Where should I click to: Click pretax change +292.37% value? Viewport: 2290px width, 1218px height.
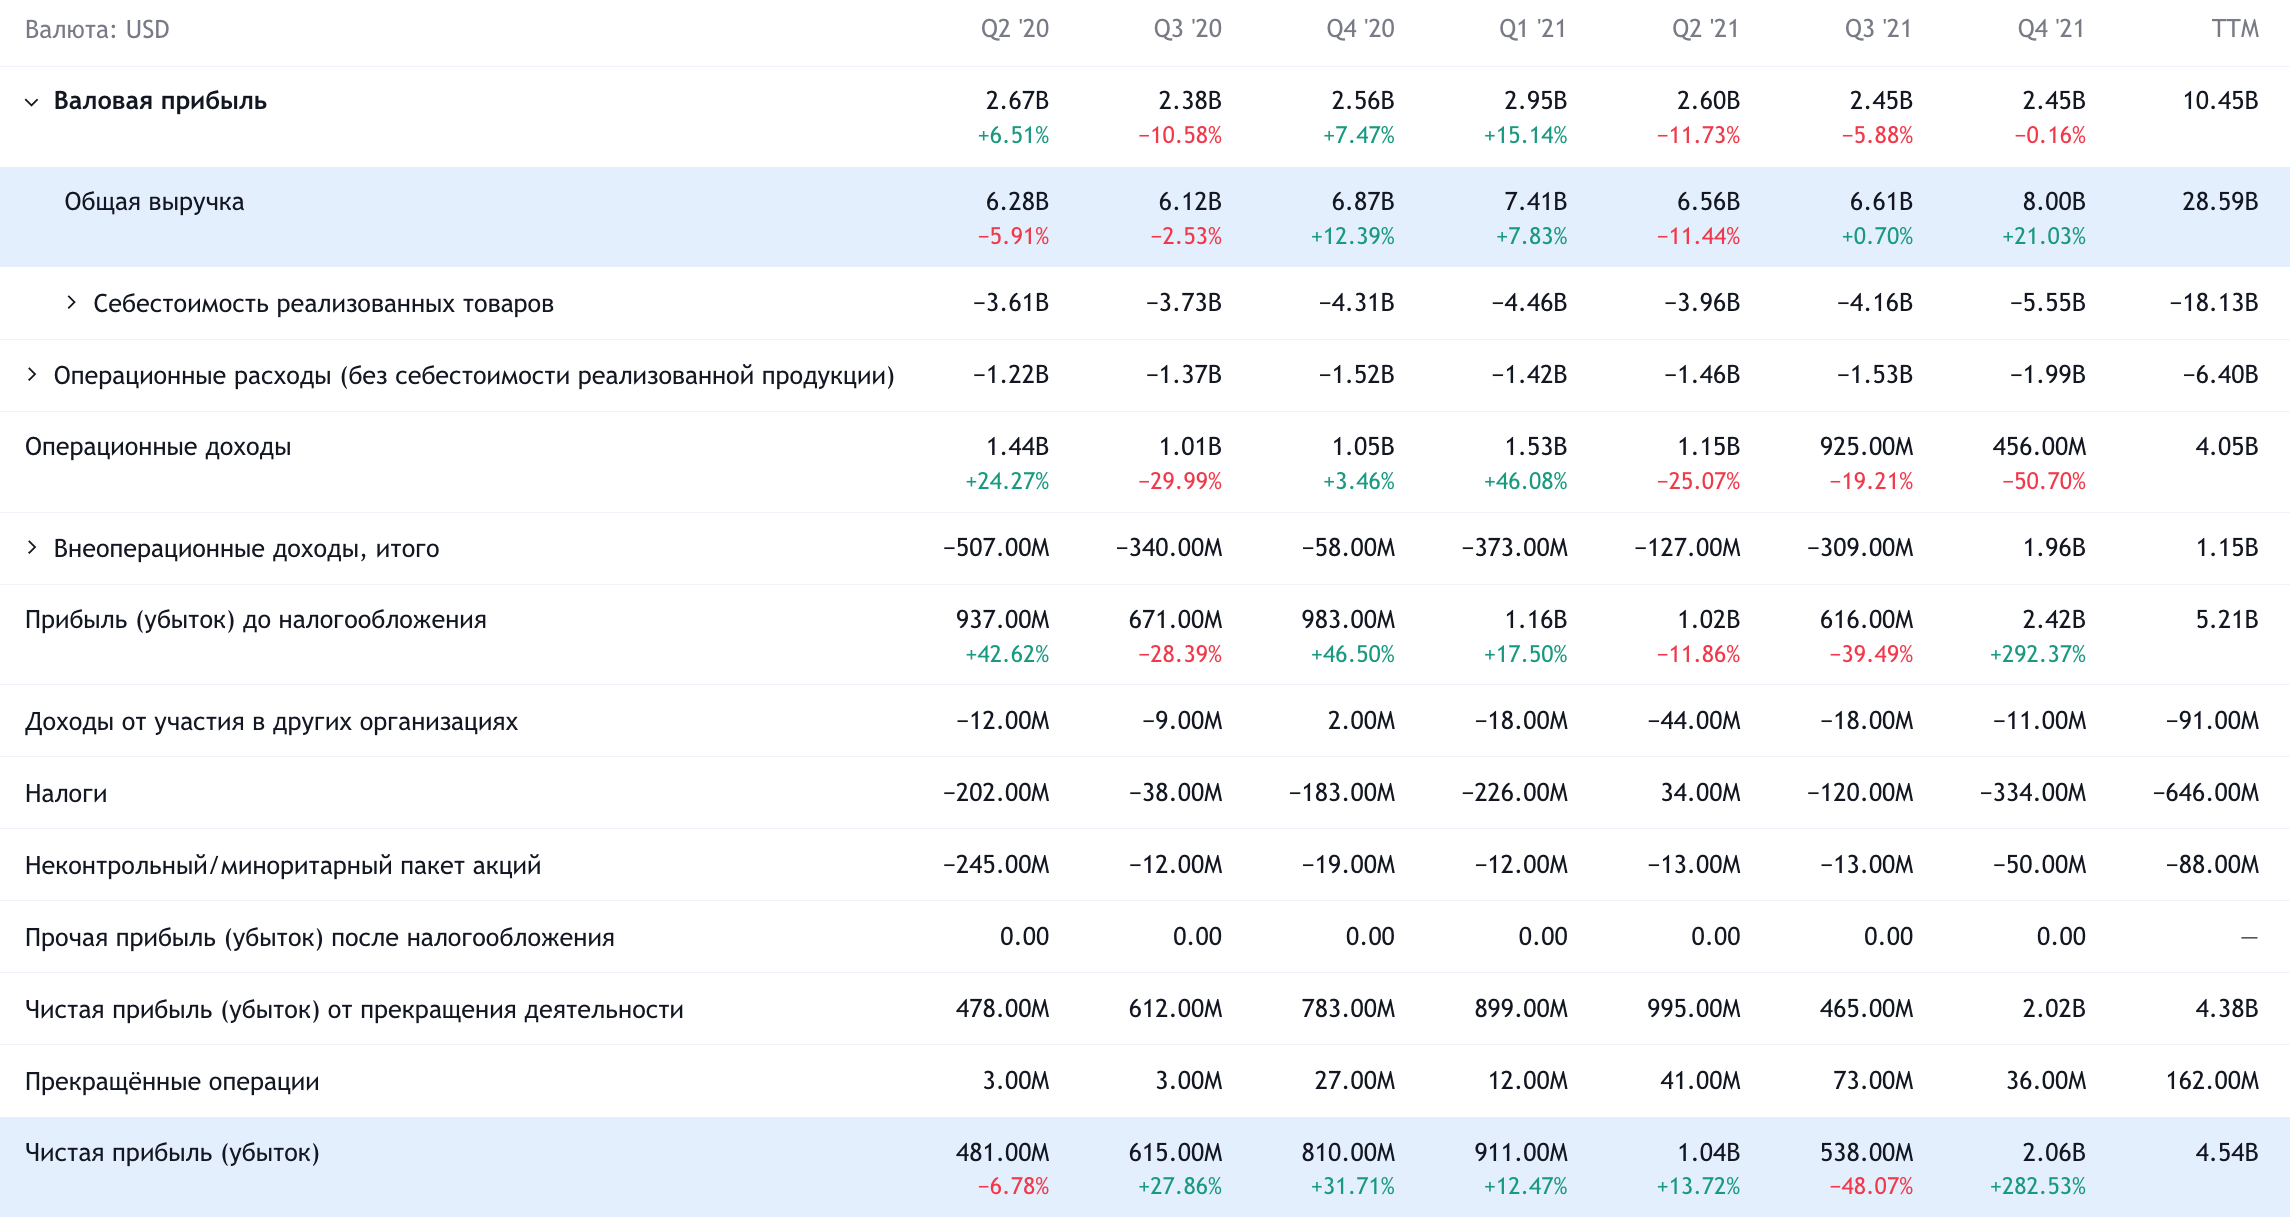point(2038,655)
